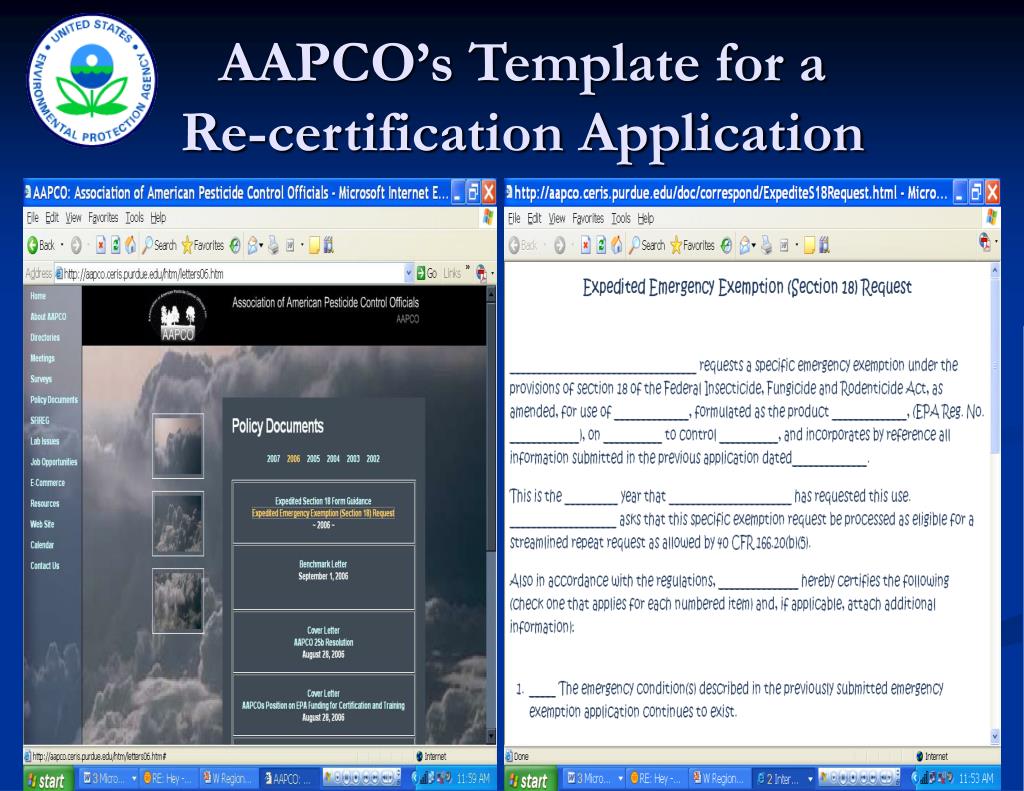Click Mail icon in right ExpediteS18Request window toolbar

[744, 246]
